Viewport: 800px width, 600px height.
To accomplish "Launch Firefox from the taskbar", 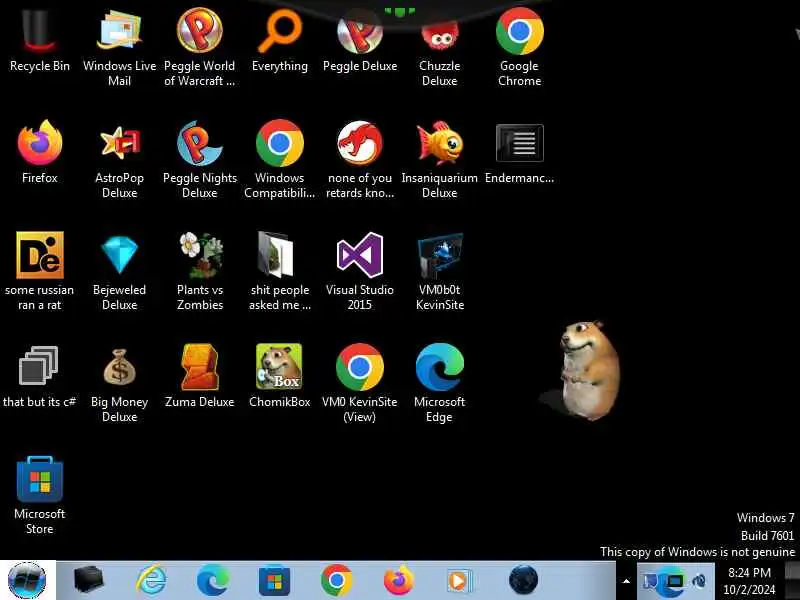I will pos(398,580).
